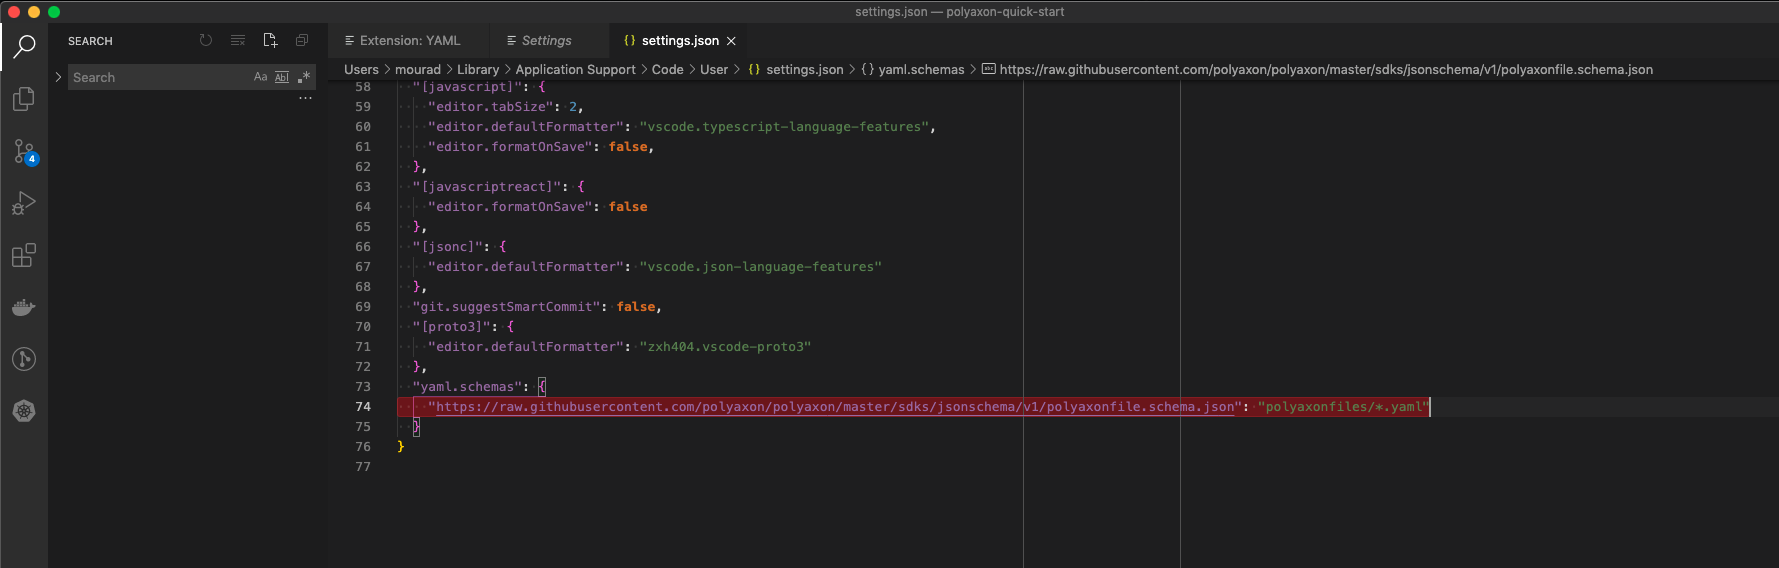Click the macOS green zoom button

coord(54,12)
